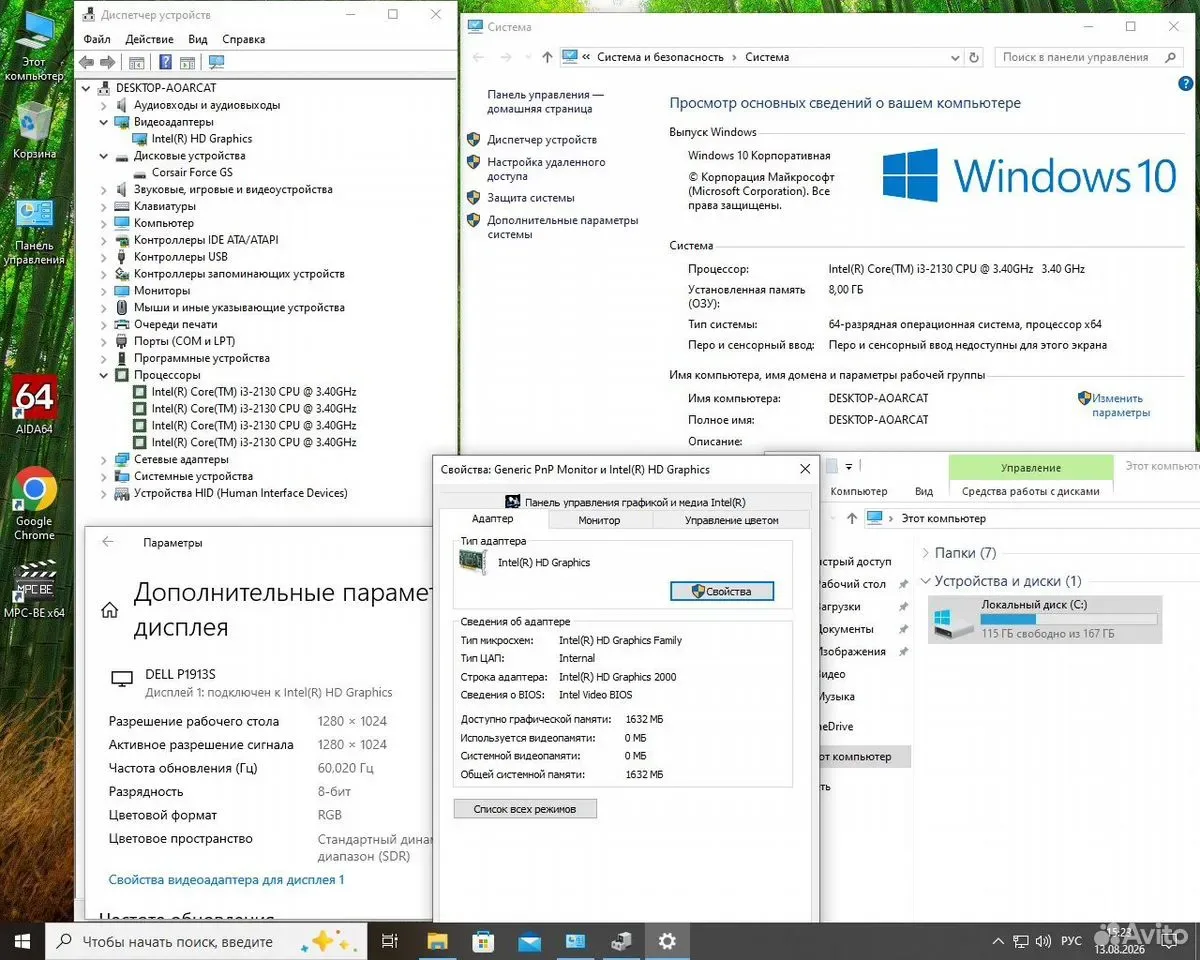1200x960 pixels.
Task: Open the Файл menu in Device Manager
Action: tap(97, 39)
